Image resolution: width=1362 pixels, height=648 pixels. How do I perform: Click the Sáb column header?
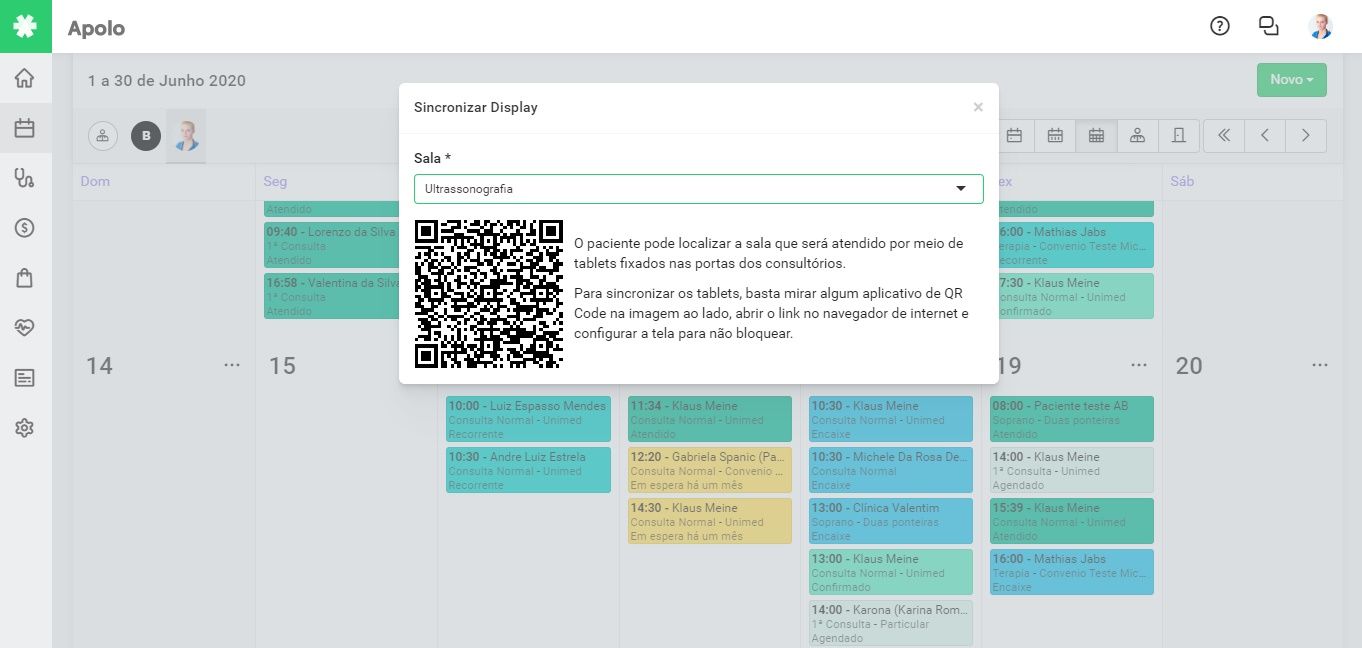point(1184,181)
